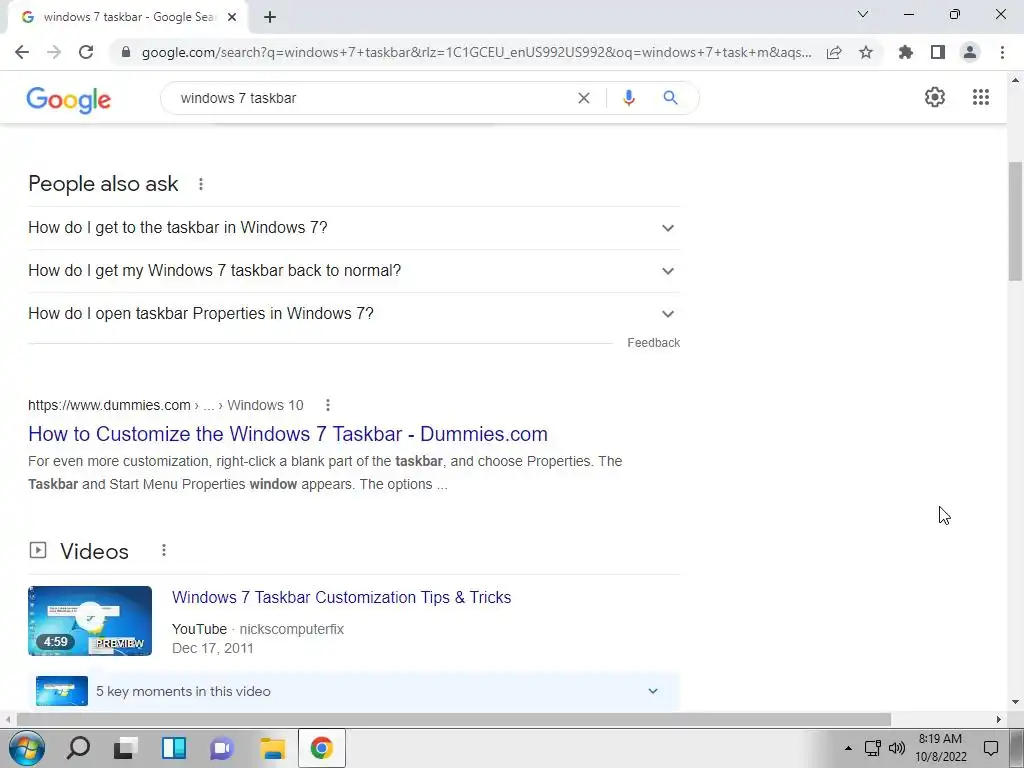Open taskbar Search
This screenshot has width=1024, height=768.
78,748
